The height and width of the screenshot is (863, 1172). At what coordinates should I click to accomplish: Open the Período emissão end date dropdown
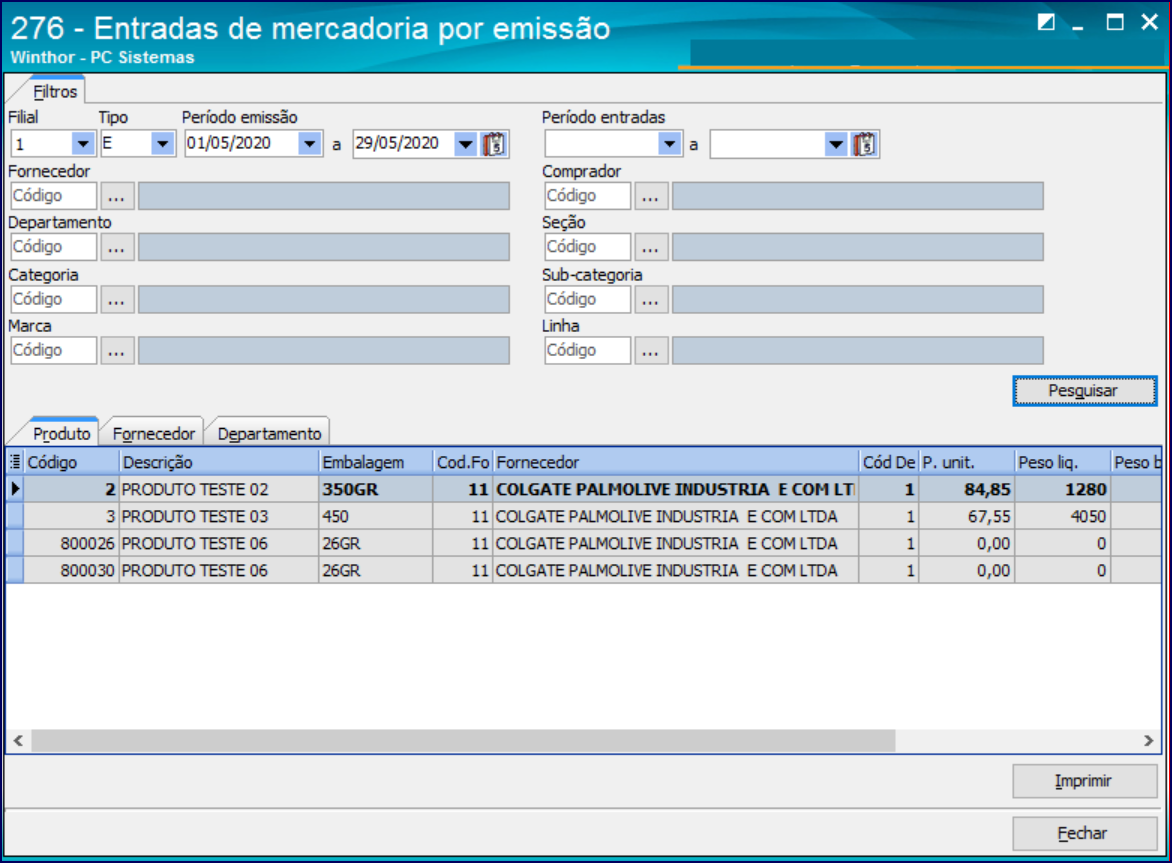click(x=466, y=143)
